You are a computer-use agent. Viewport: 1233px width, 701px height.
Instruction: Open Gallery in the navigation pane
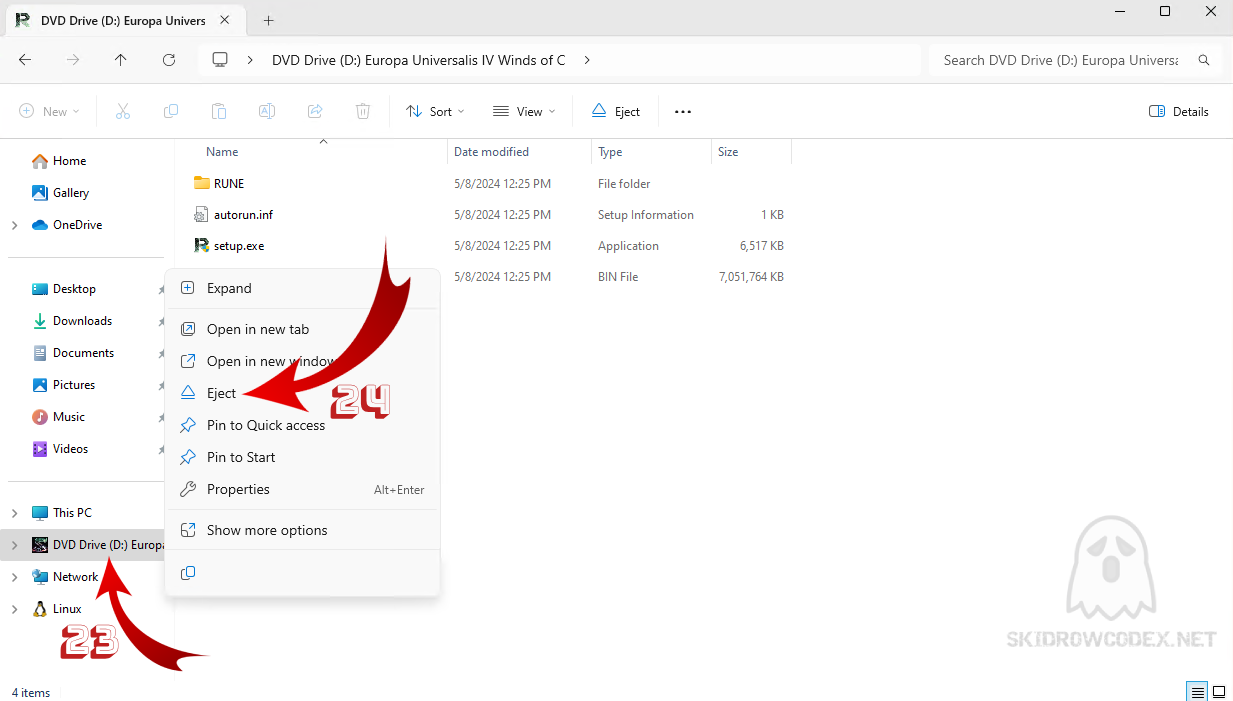(x=61, y=193)
